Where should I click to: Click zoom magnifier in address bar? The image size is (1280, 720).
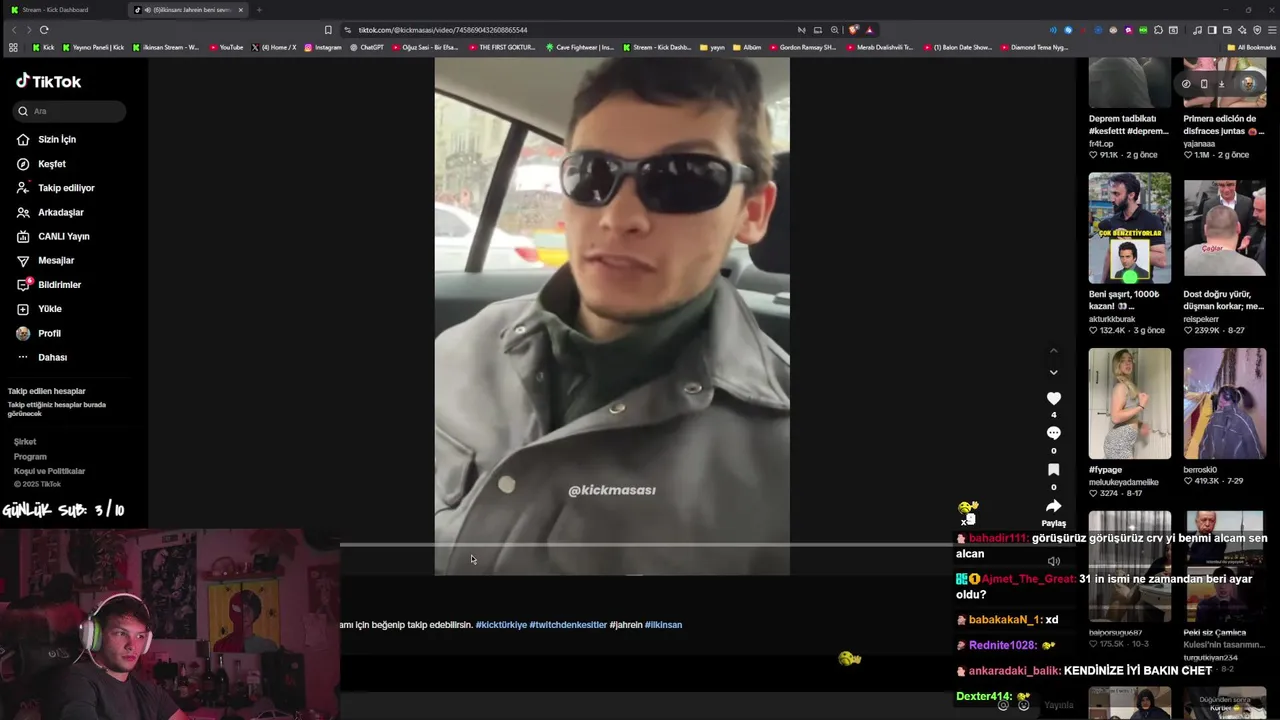[835, 30]
